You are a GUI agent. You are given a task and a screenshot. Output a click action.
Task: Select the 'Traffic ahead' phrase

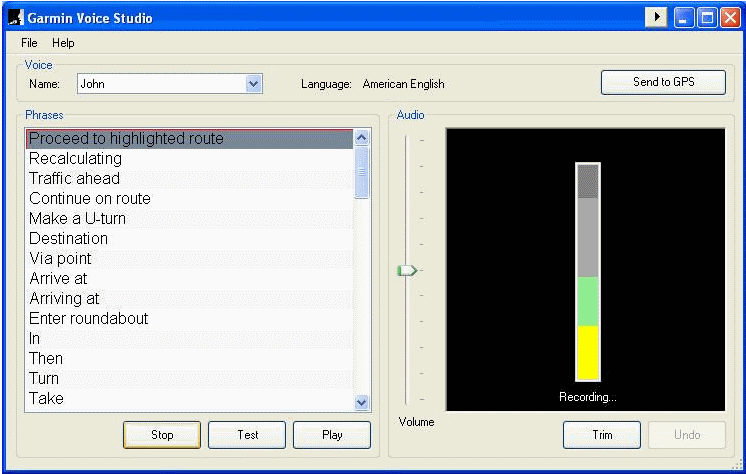(x=75, y=178)
